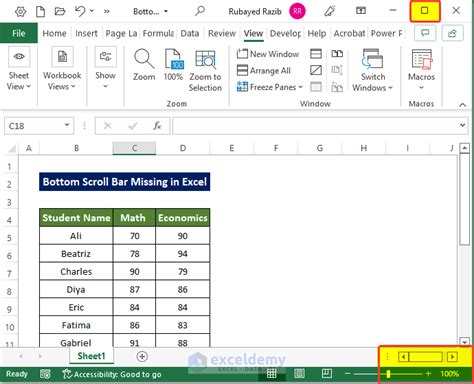
Task: Create a new file from title bar
Action: click(41, 12)
